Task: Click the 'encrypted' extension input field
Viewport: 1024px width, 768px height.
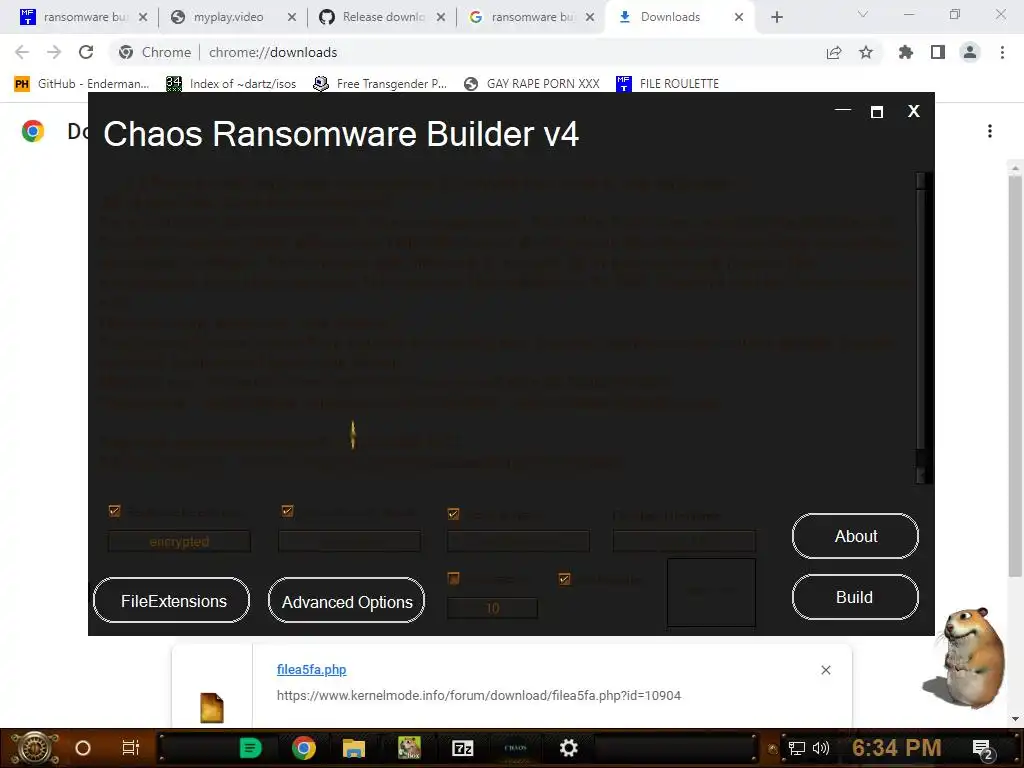Action: tap(179, 541)
